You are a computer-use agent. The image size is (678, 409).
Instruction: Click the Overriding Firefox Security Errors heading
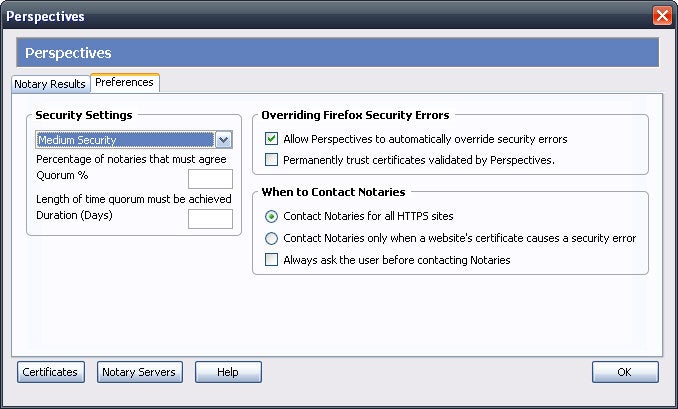click(355, 115)
